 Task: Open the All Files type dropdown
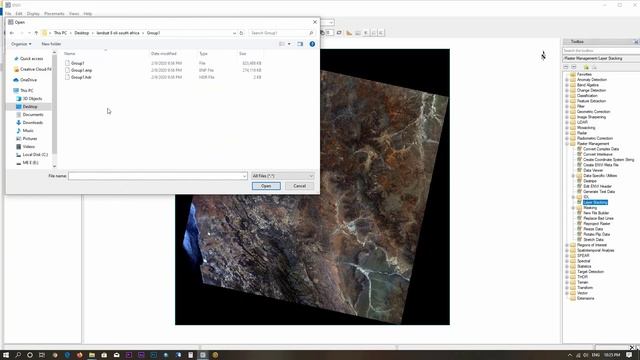[x=283, y=176]
